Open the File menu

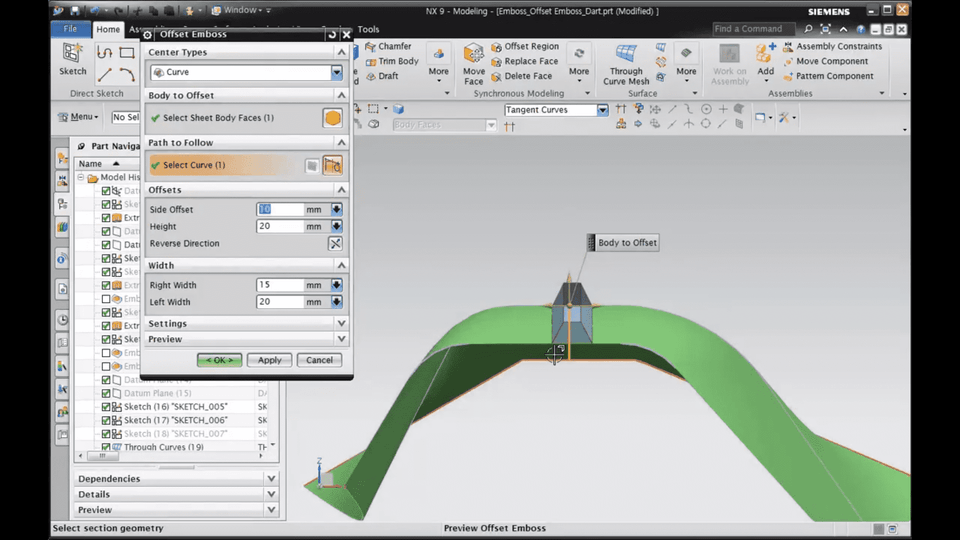[70, 29]
